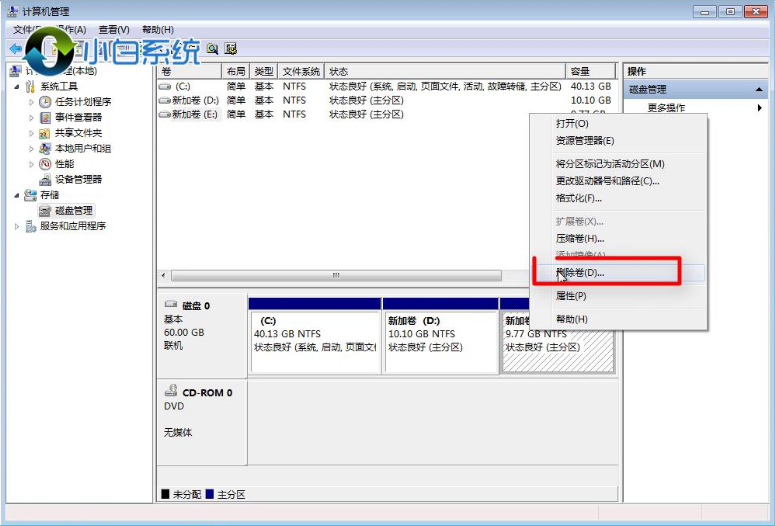Open 任务计划程序 clock icon
Screen dimensions: 775x526
coord(45,102)
